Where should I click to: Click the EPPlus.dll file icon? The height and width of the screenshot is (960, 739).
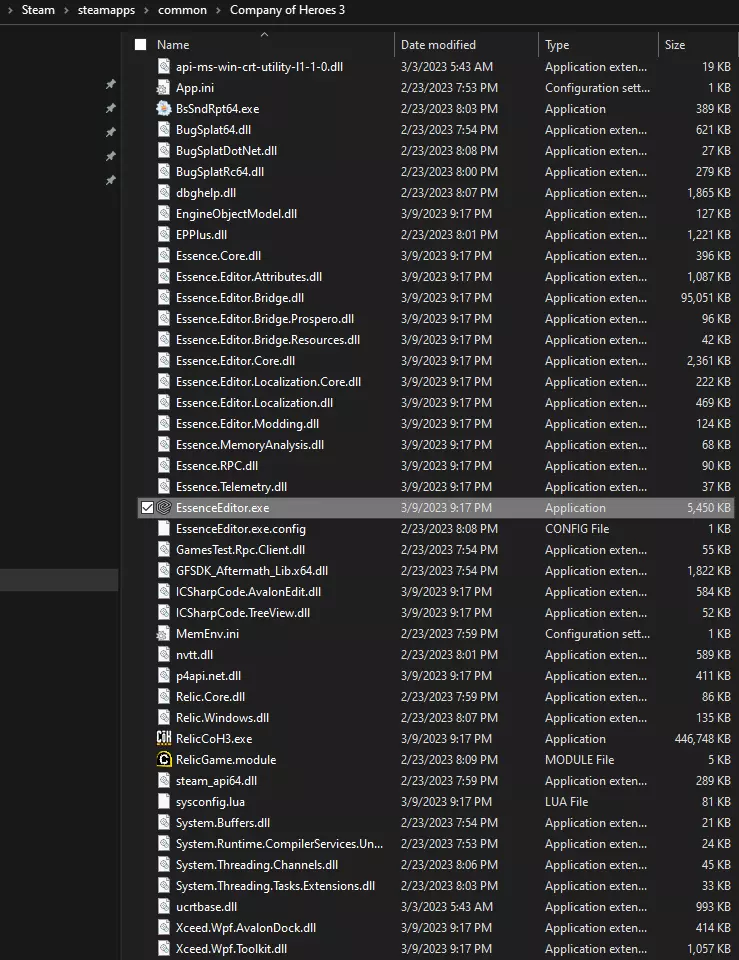[163, 234]
